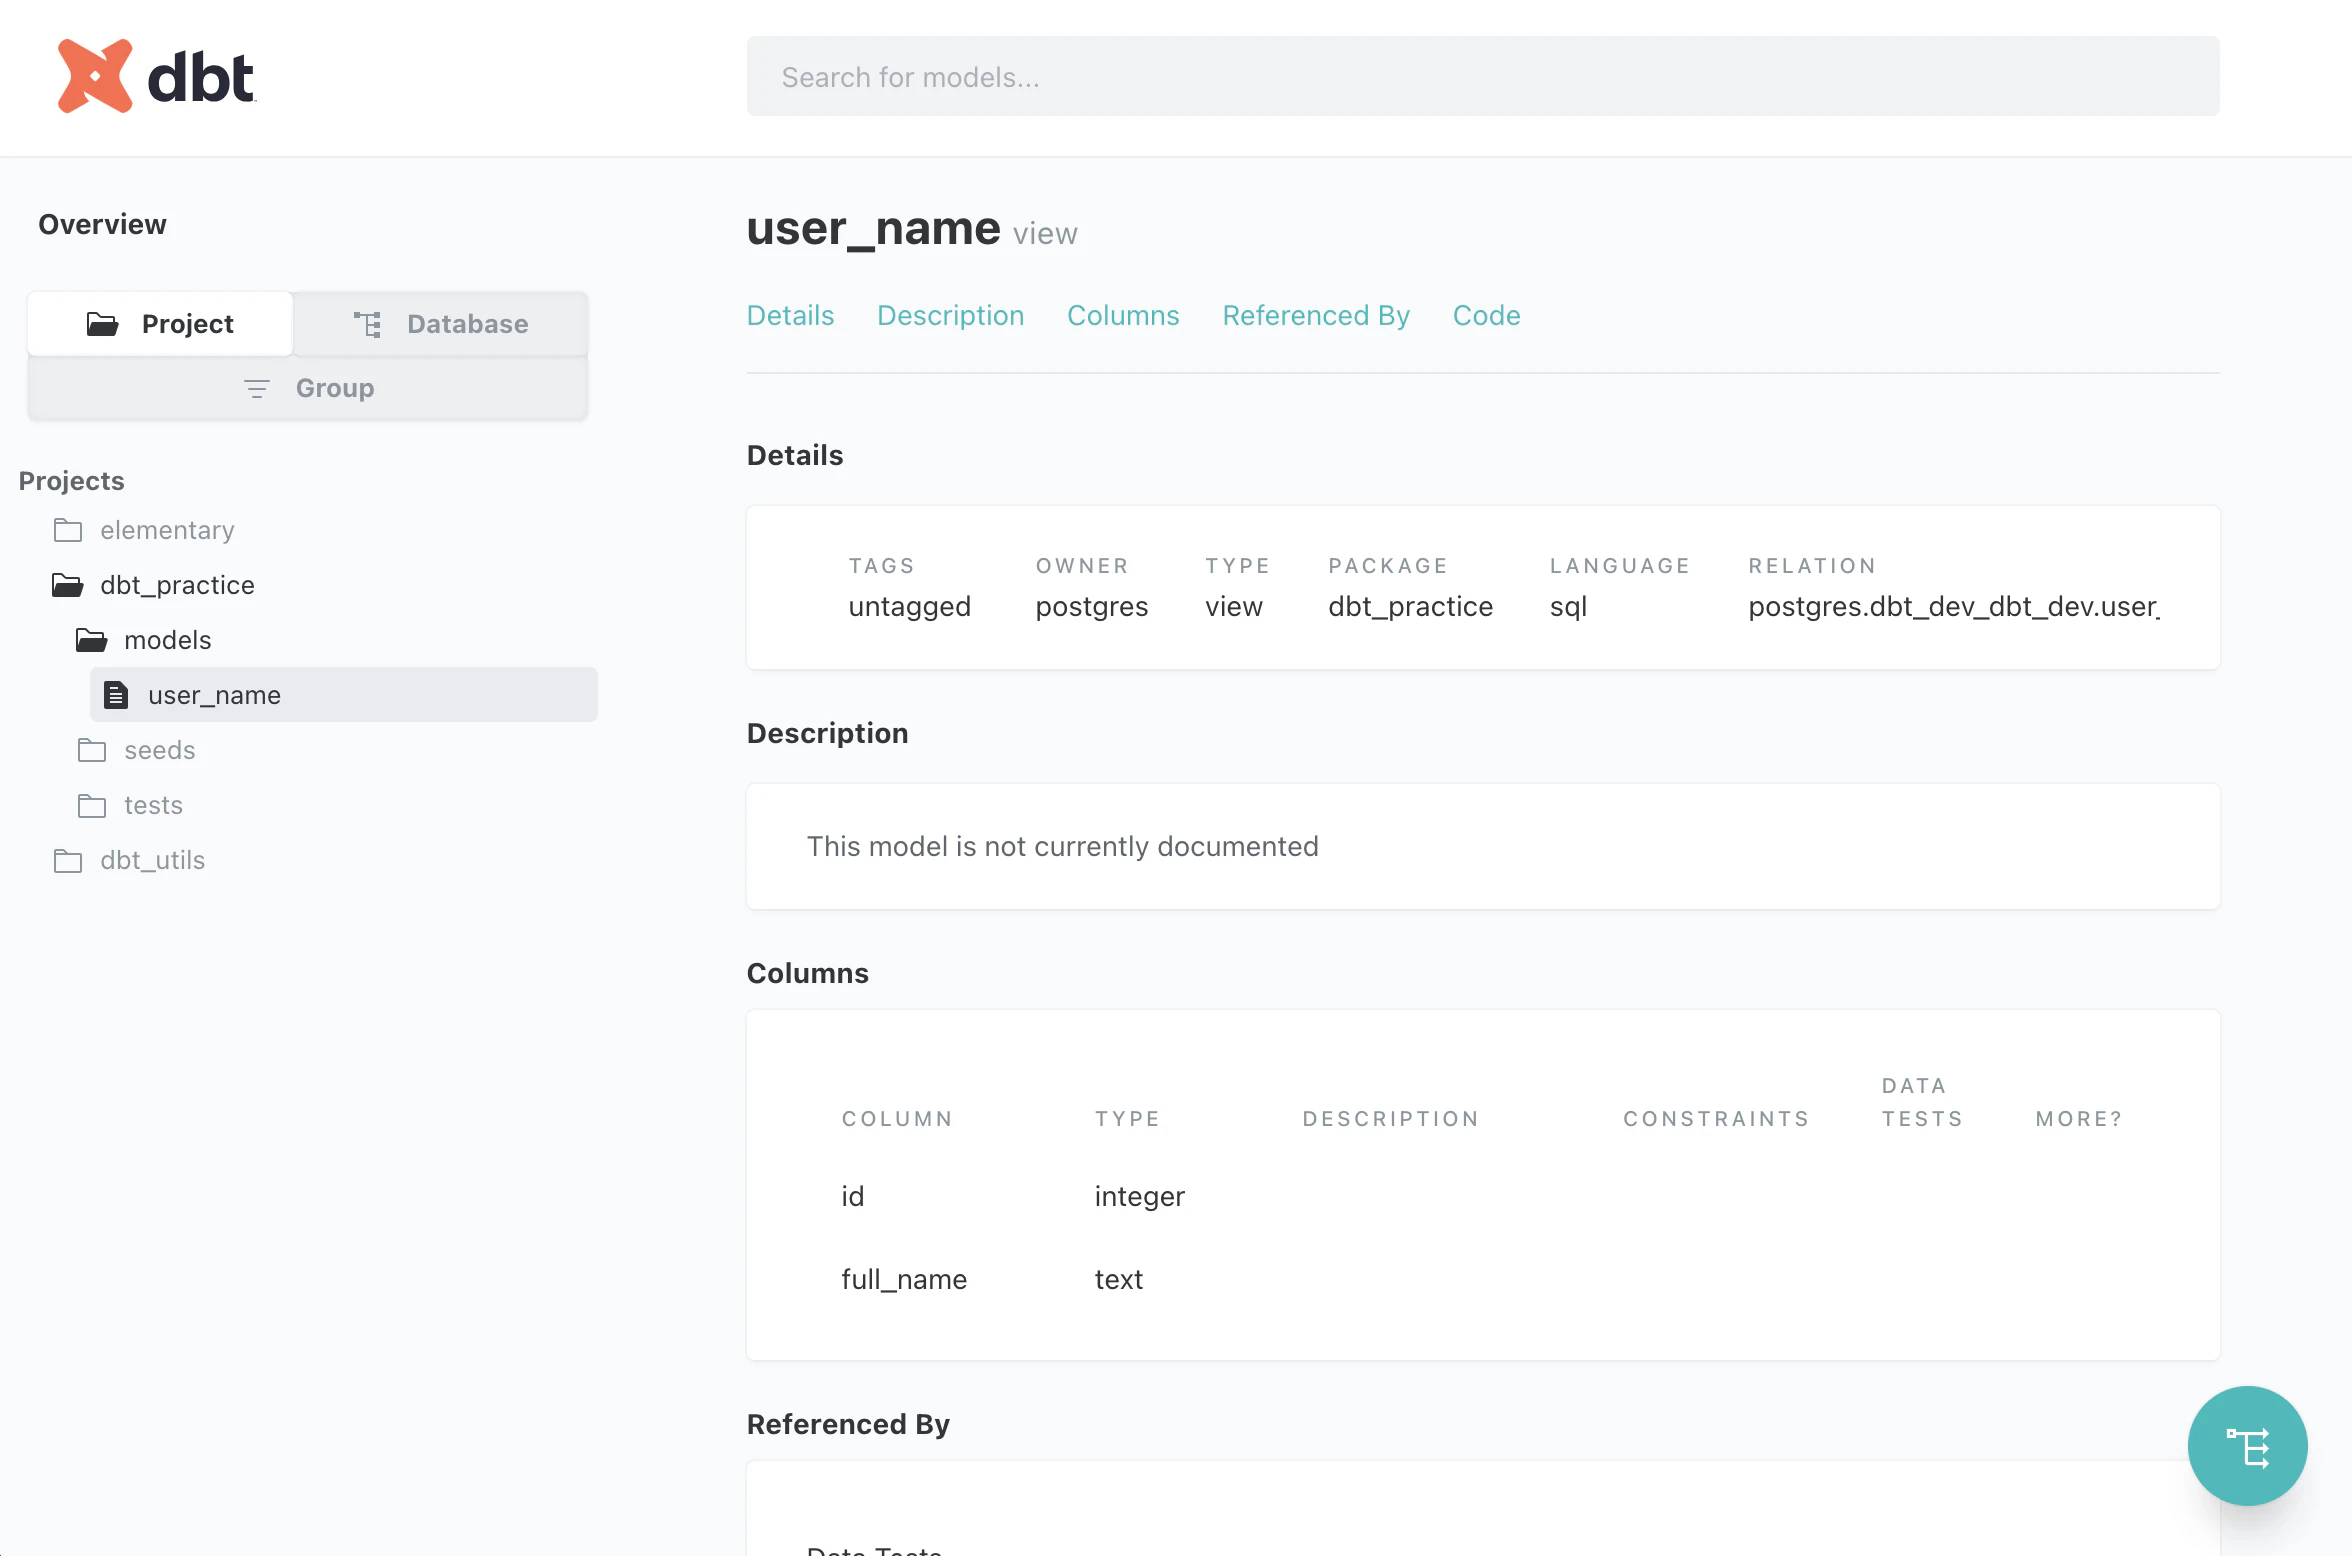This screenshot has height=1556, width=2352.
Task: Jump to the Columns section link
Action: (1123, 315)
